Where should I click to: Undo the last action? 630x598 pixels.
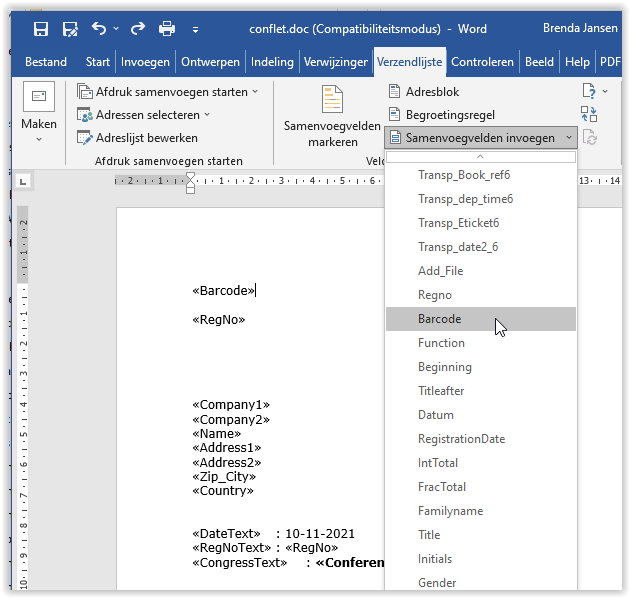pyautogui.click(x=98, y=29)
